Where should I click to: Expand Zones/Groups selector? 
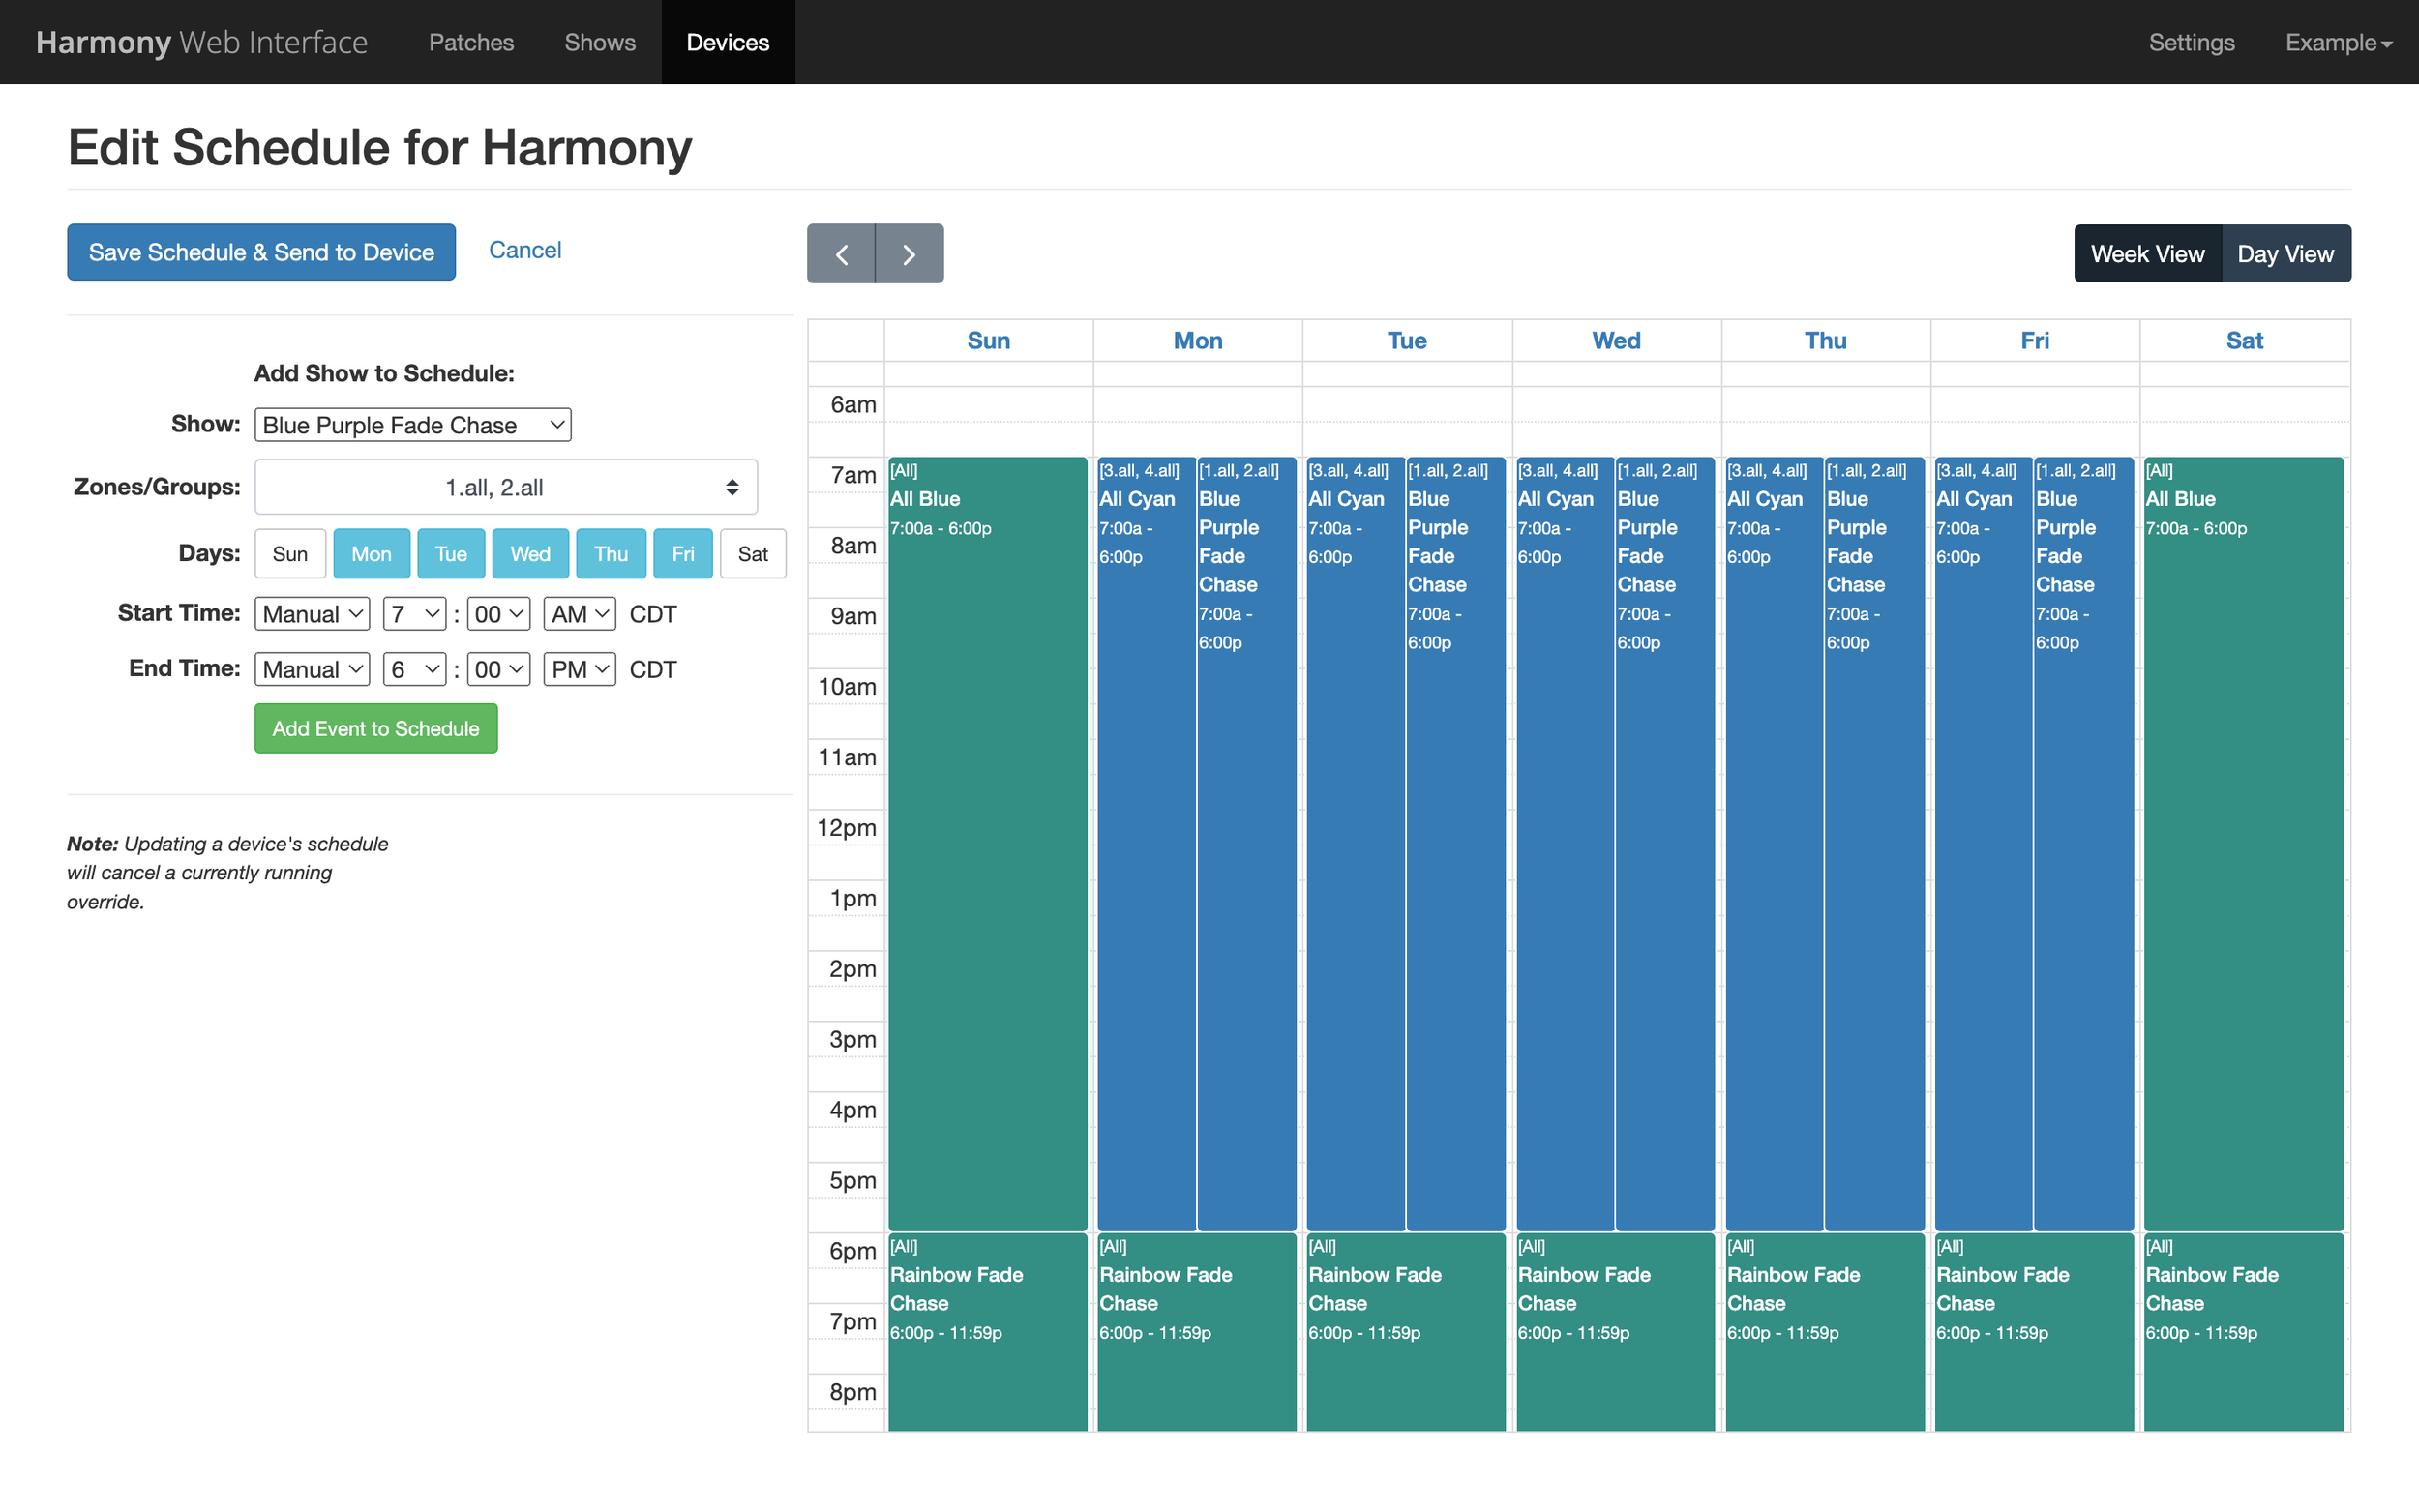point(505,487)
